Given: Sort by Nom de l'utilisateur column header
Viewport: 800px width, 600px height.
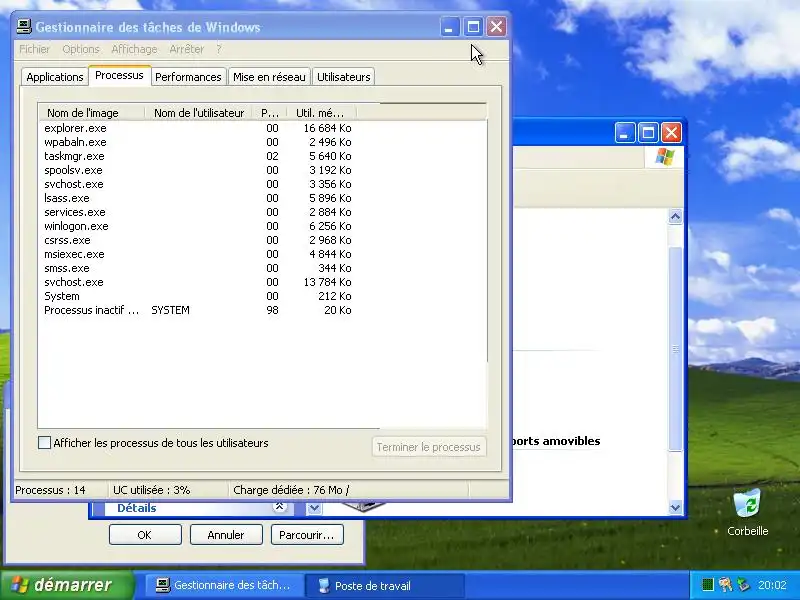Looking at the screenshot, I should [199, 113].
